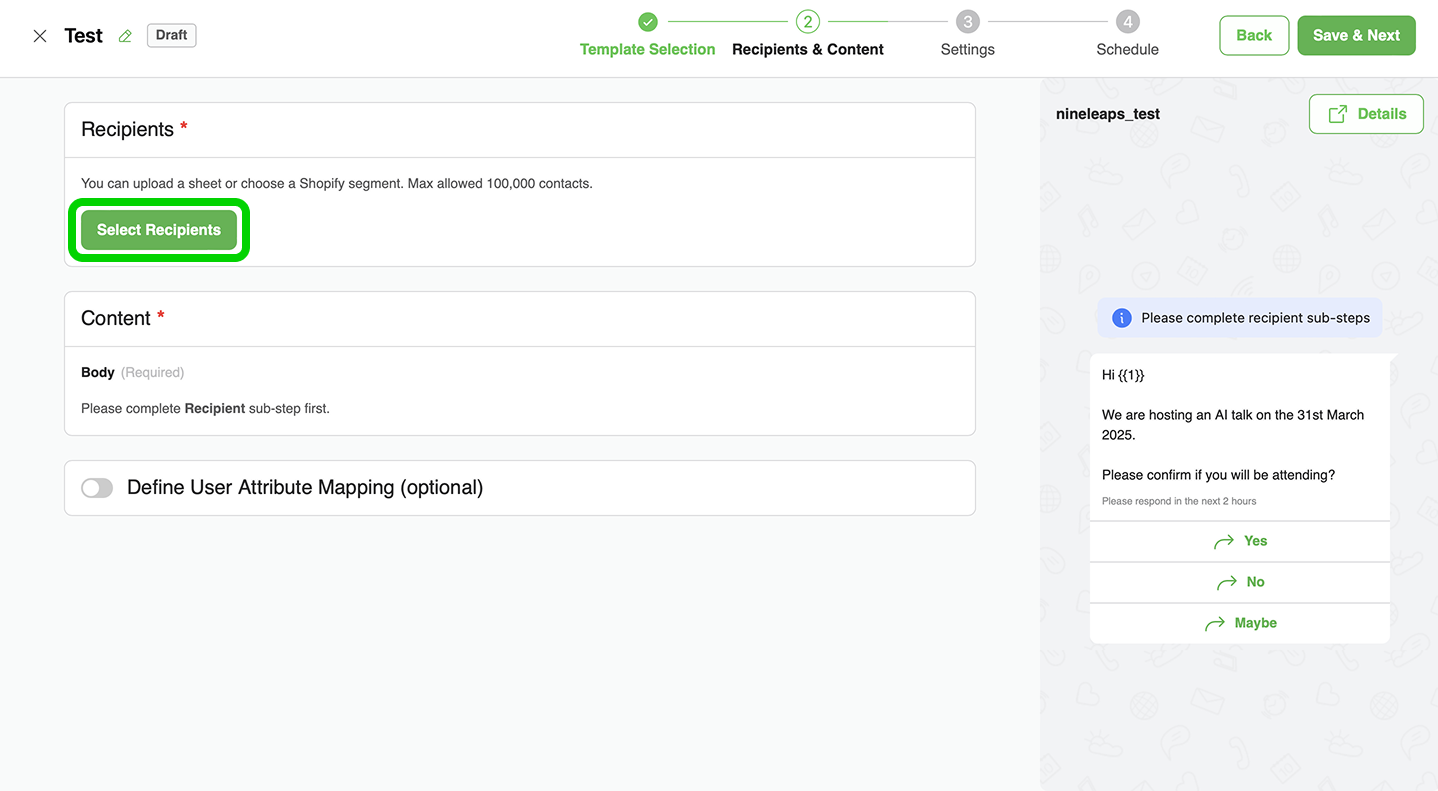Open the Settings step label

(x=967, y=49)
